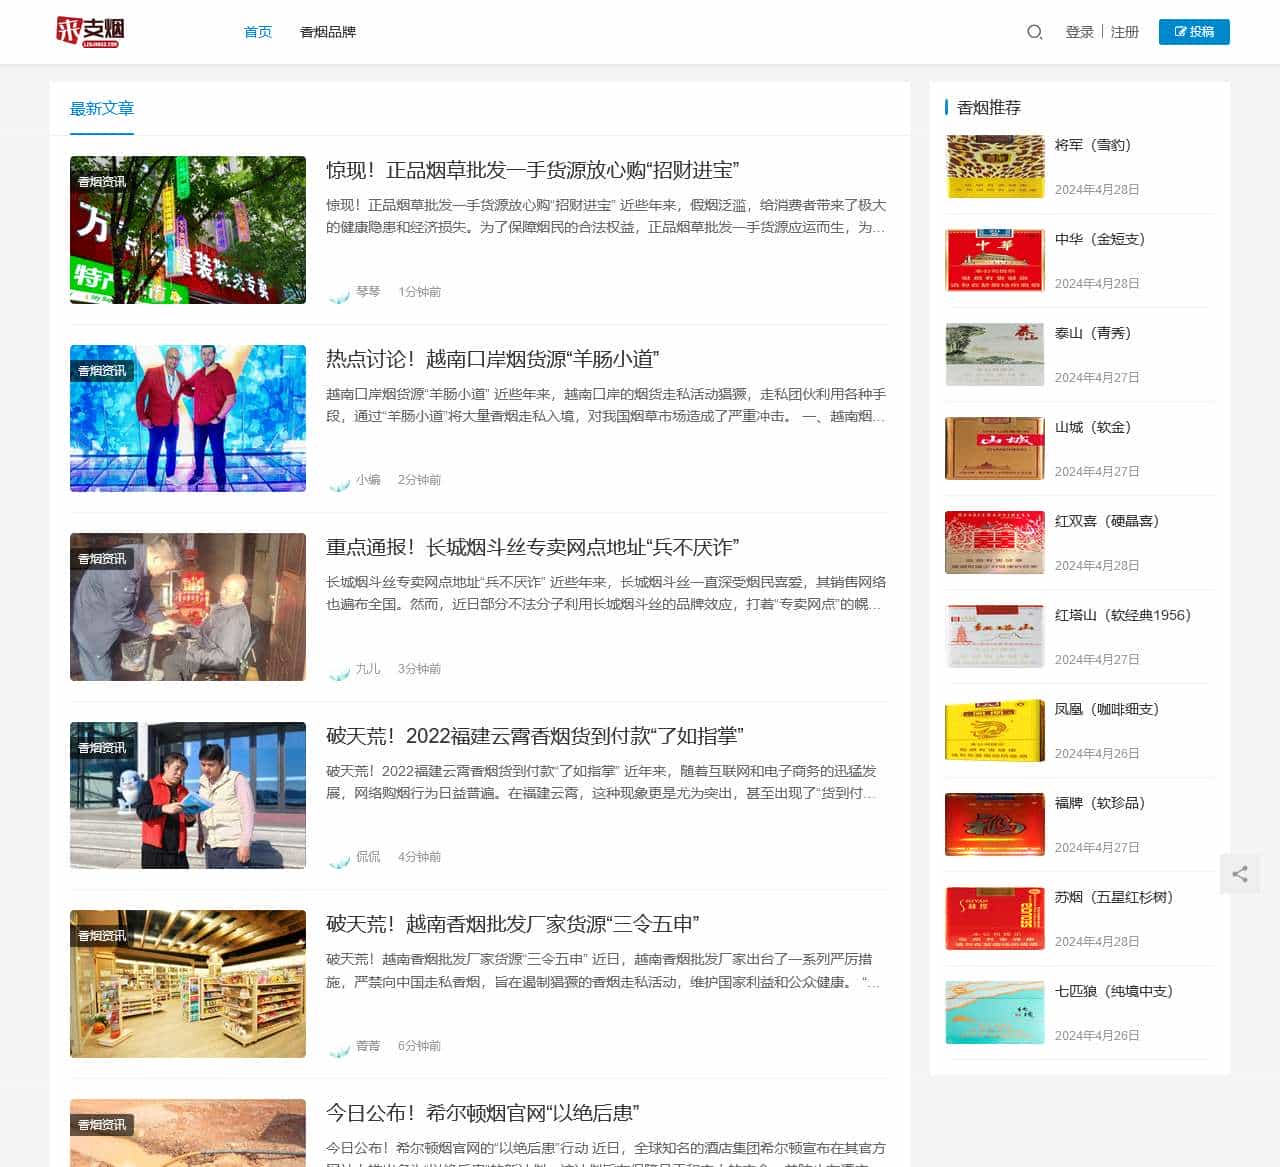The height and width of the screenshot is (1167, 1280).
Task: Click thumbnail of 正品烟草批发 article
Action: point(188,230)
